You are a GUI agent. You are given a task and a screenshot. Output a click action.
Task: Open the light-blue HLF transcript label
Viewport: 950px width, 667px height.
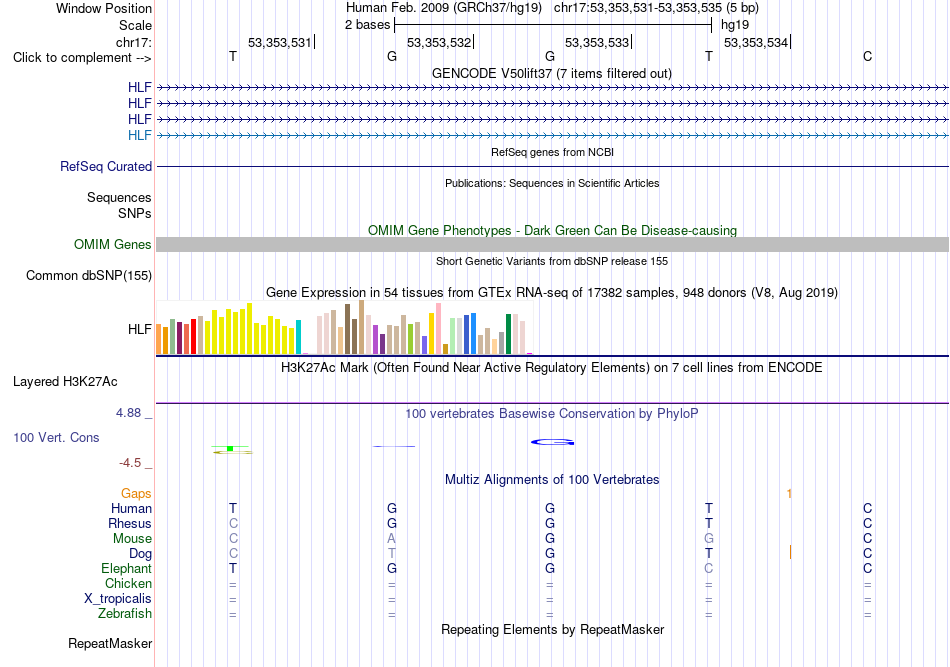point(139,135)
